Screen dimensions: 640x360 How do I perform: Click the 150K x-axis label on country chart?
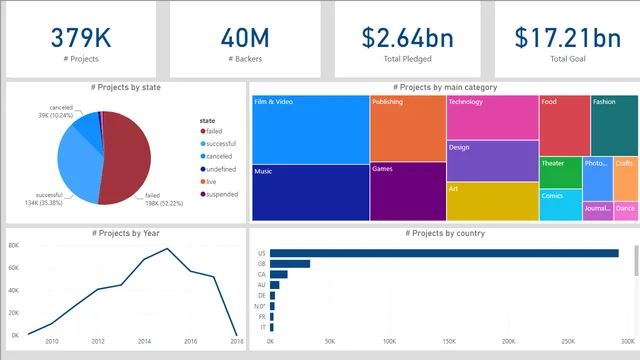pos(449,341)
